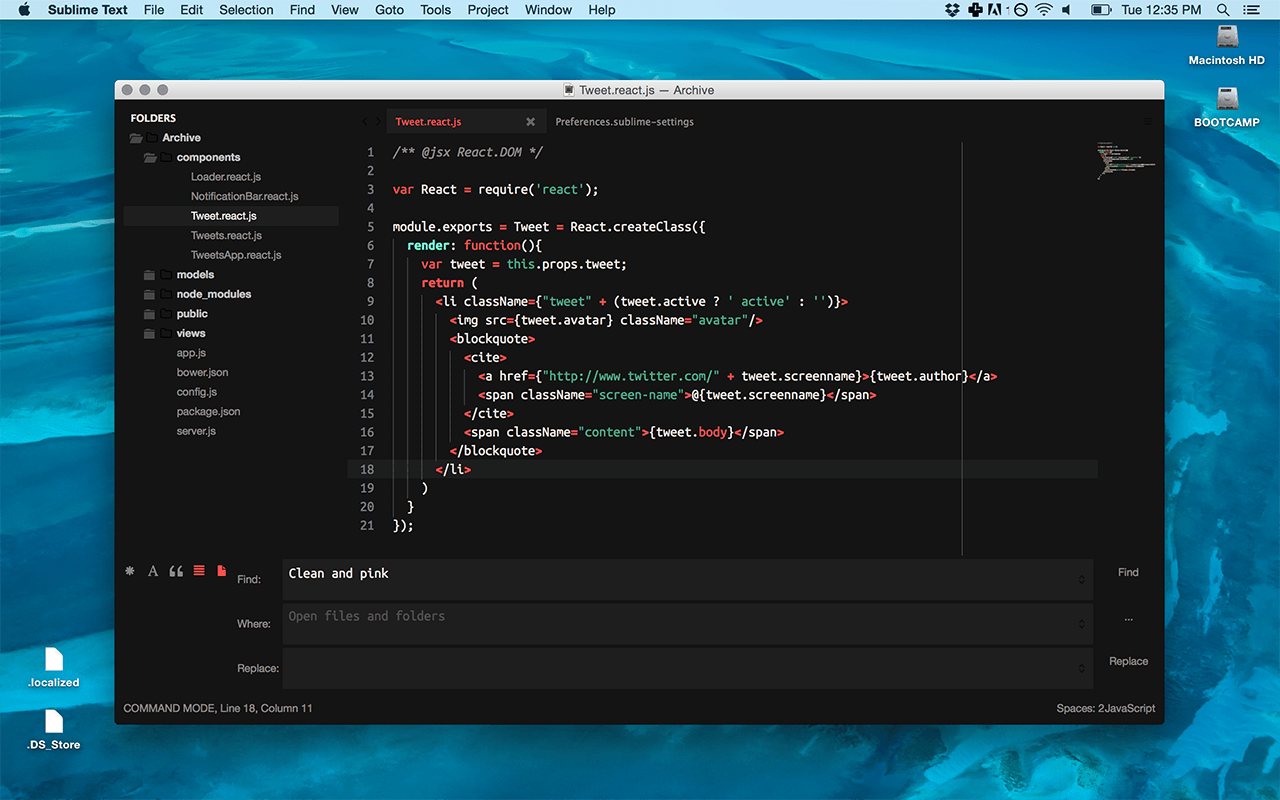Viewport: 1280px width, 800px height.
Task: Open the BOOTCAMP drive icon
Action: [x=1227, y=100]
